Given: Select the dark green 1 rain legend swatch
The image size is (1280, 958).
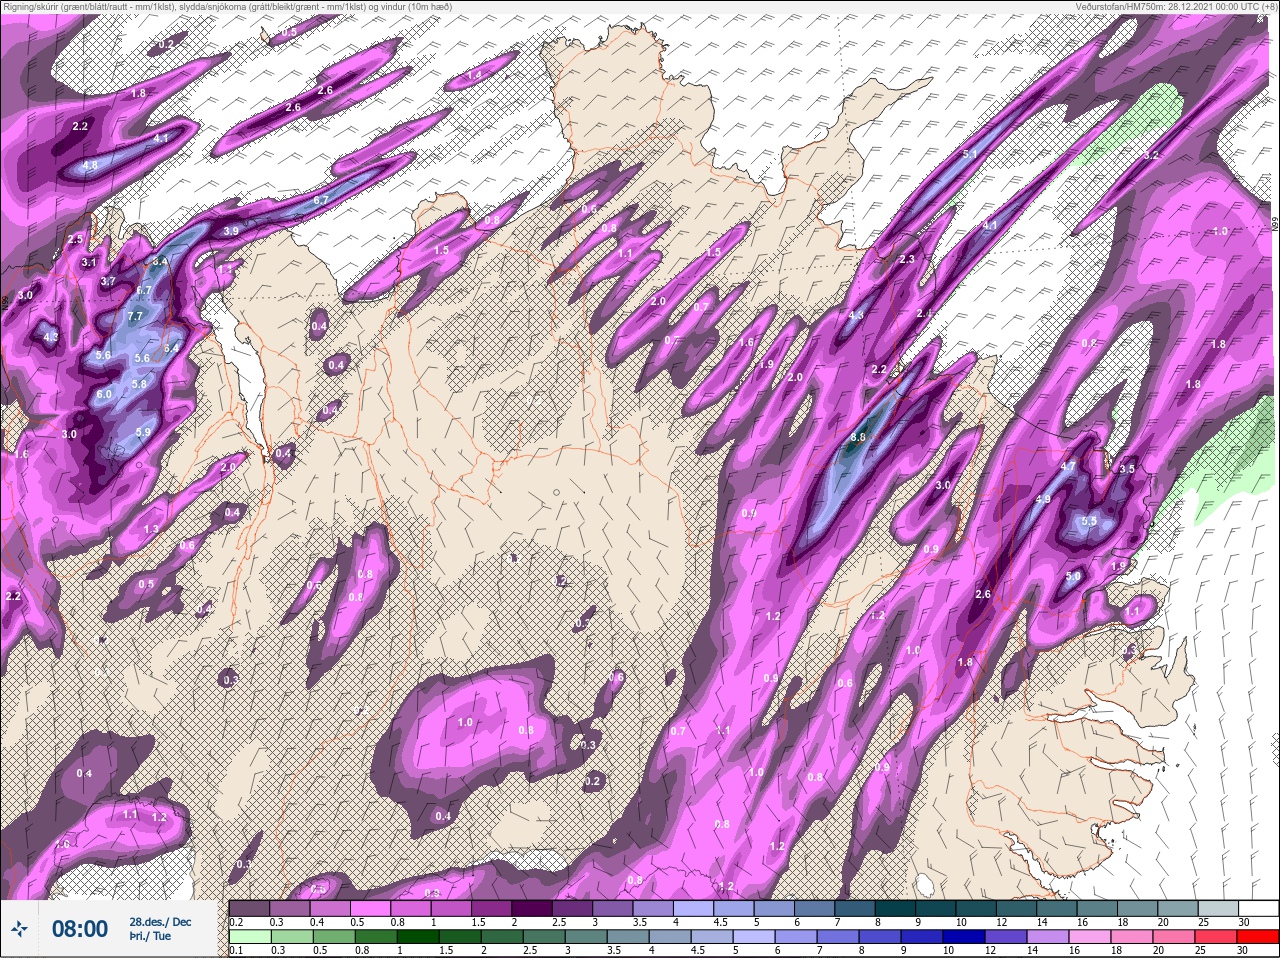Looking at the screenshot, I should click(418, 935).
